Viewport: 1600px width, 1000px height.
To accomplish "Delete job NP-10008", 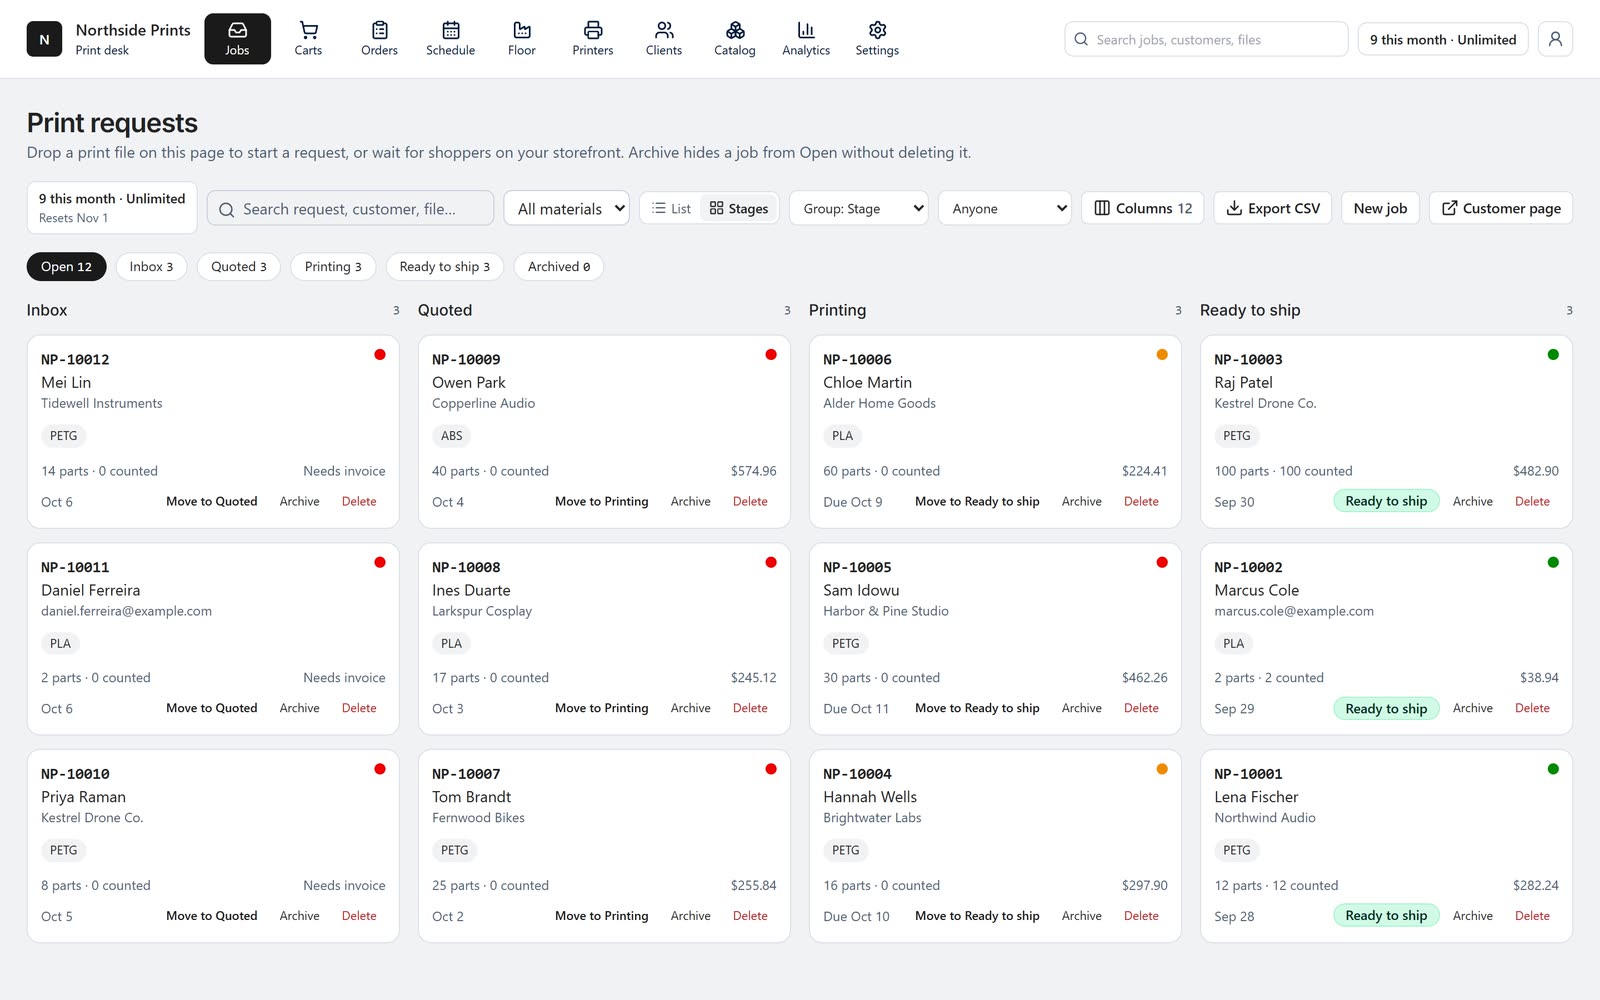I will (x=750, y=708).
